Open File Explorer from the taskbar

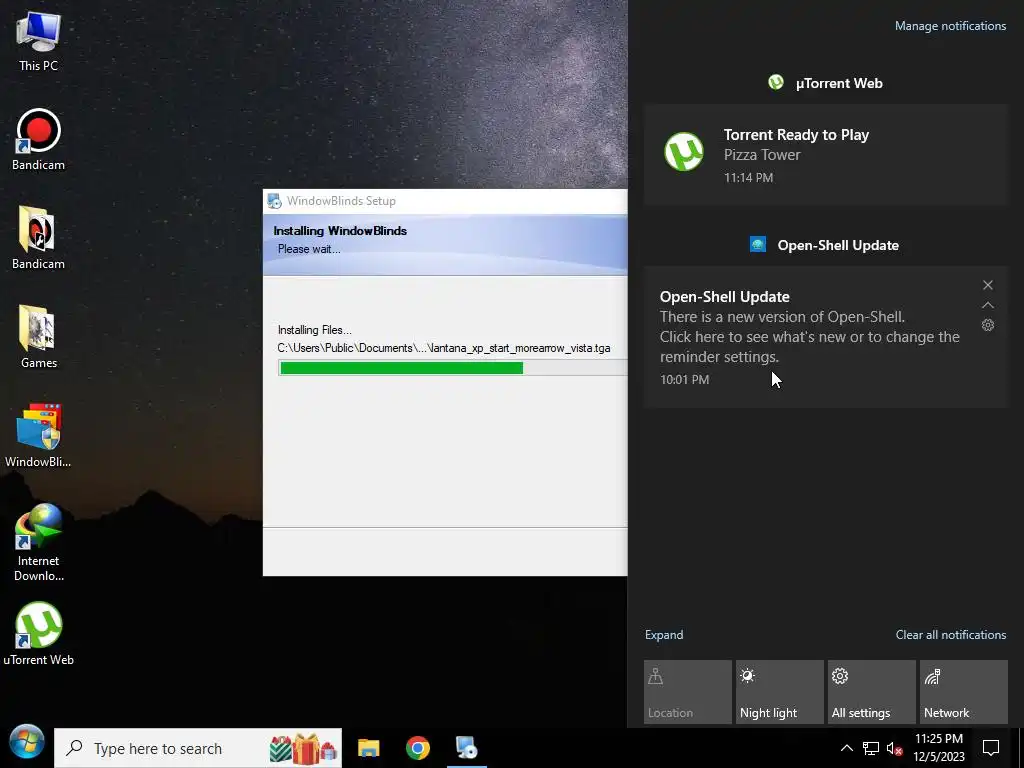tap(368, 748)
